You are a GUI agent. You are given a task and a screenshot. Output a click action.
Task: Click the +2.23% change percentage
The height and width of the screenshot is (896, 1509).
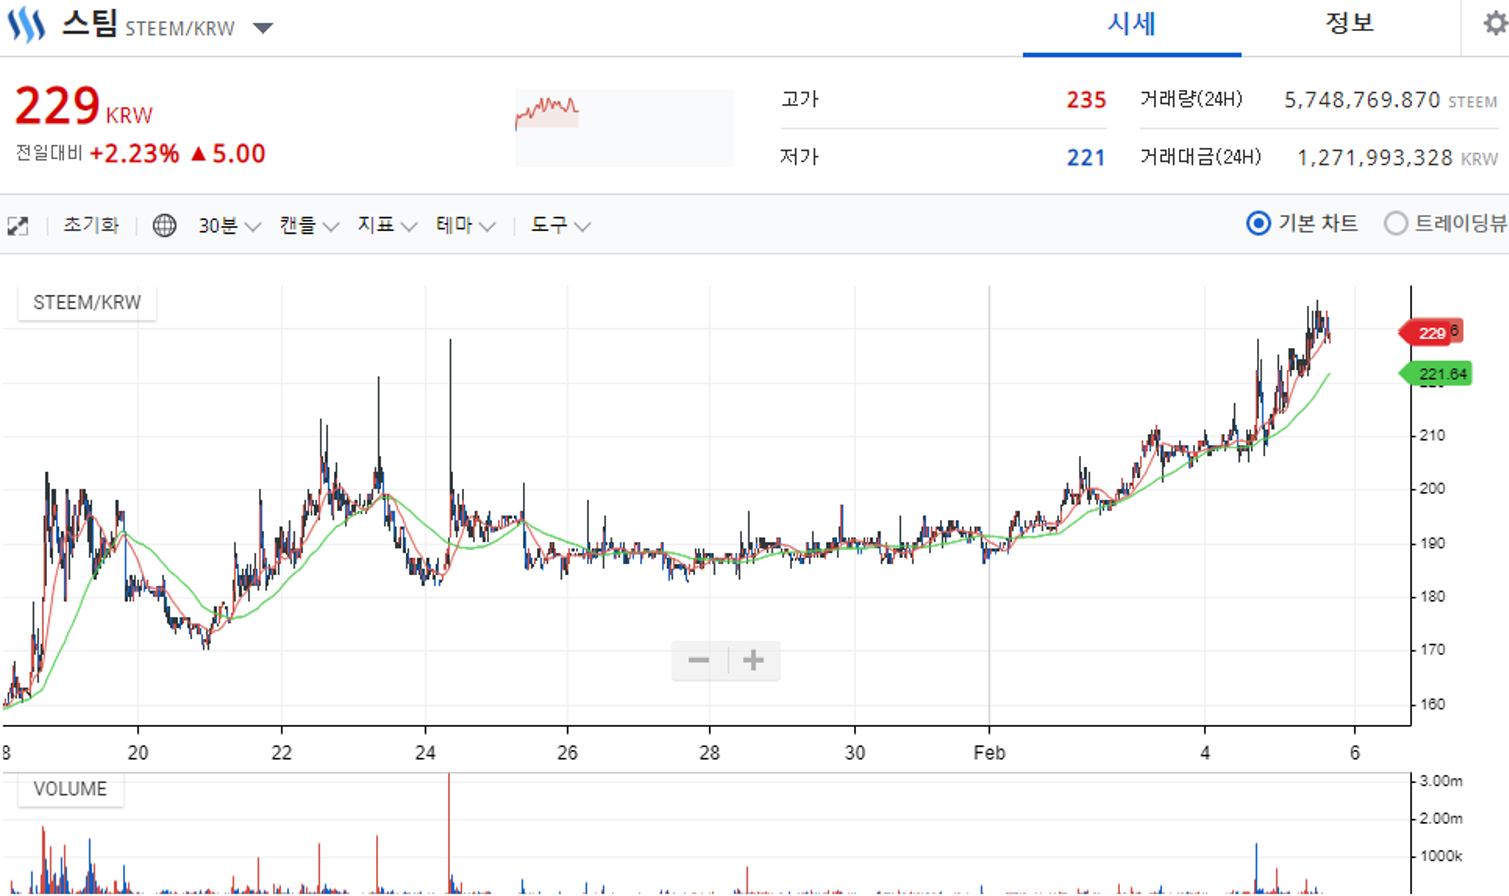tap(134, 154)
